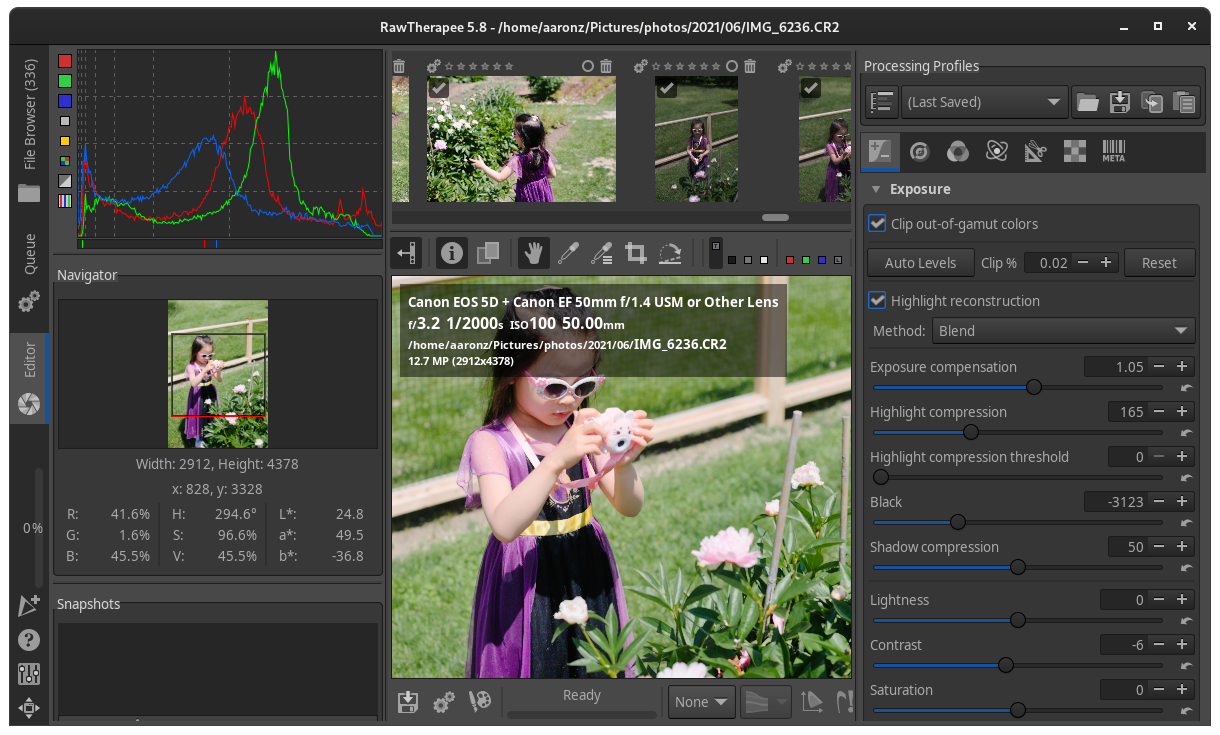1220x735 pixels.
Task: Uncheck Clip out-of-gamut colors
Action: [877, 224]
